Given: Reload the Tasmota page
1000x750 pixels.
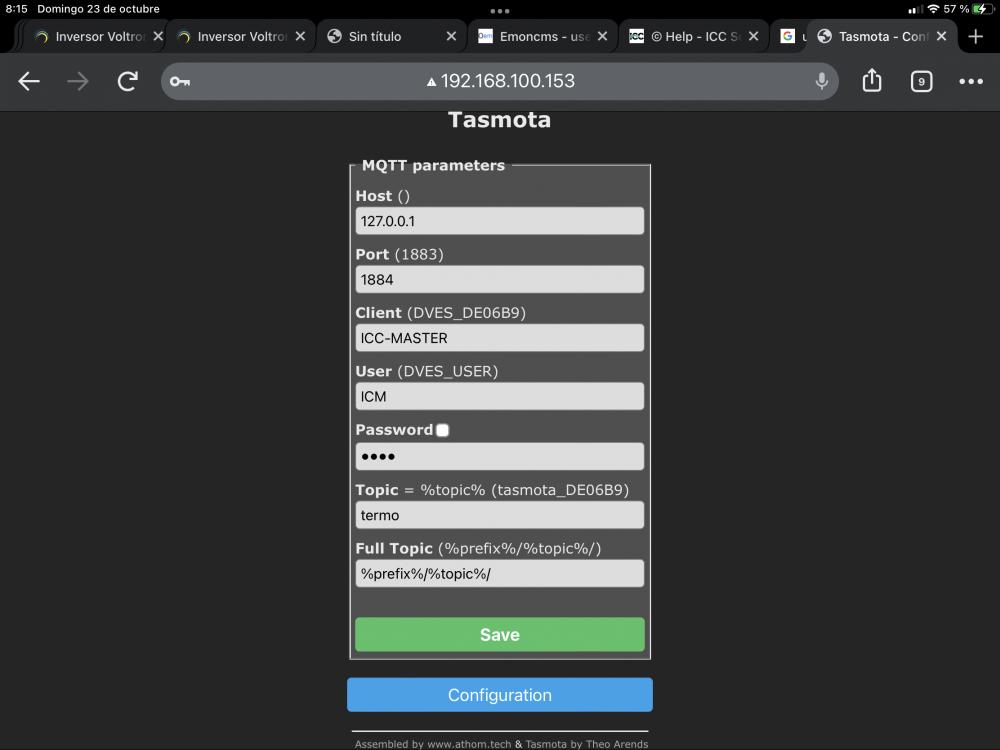Looking at the screenshot, I should (128, 81).
